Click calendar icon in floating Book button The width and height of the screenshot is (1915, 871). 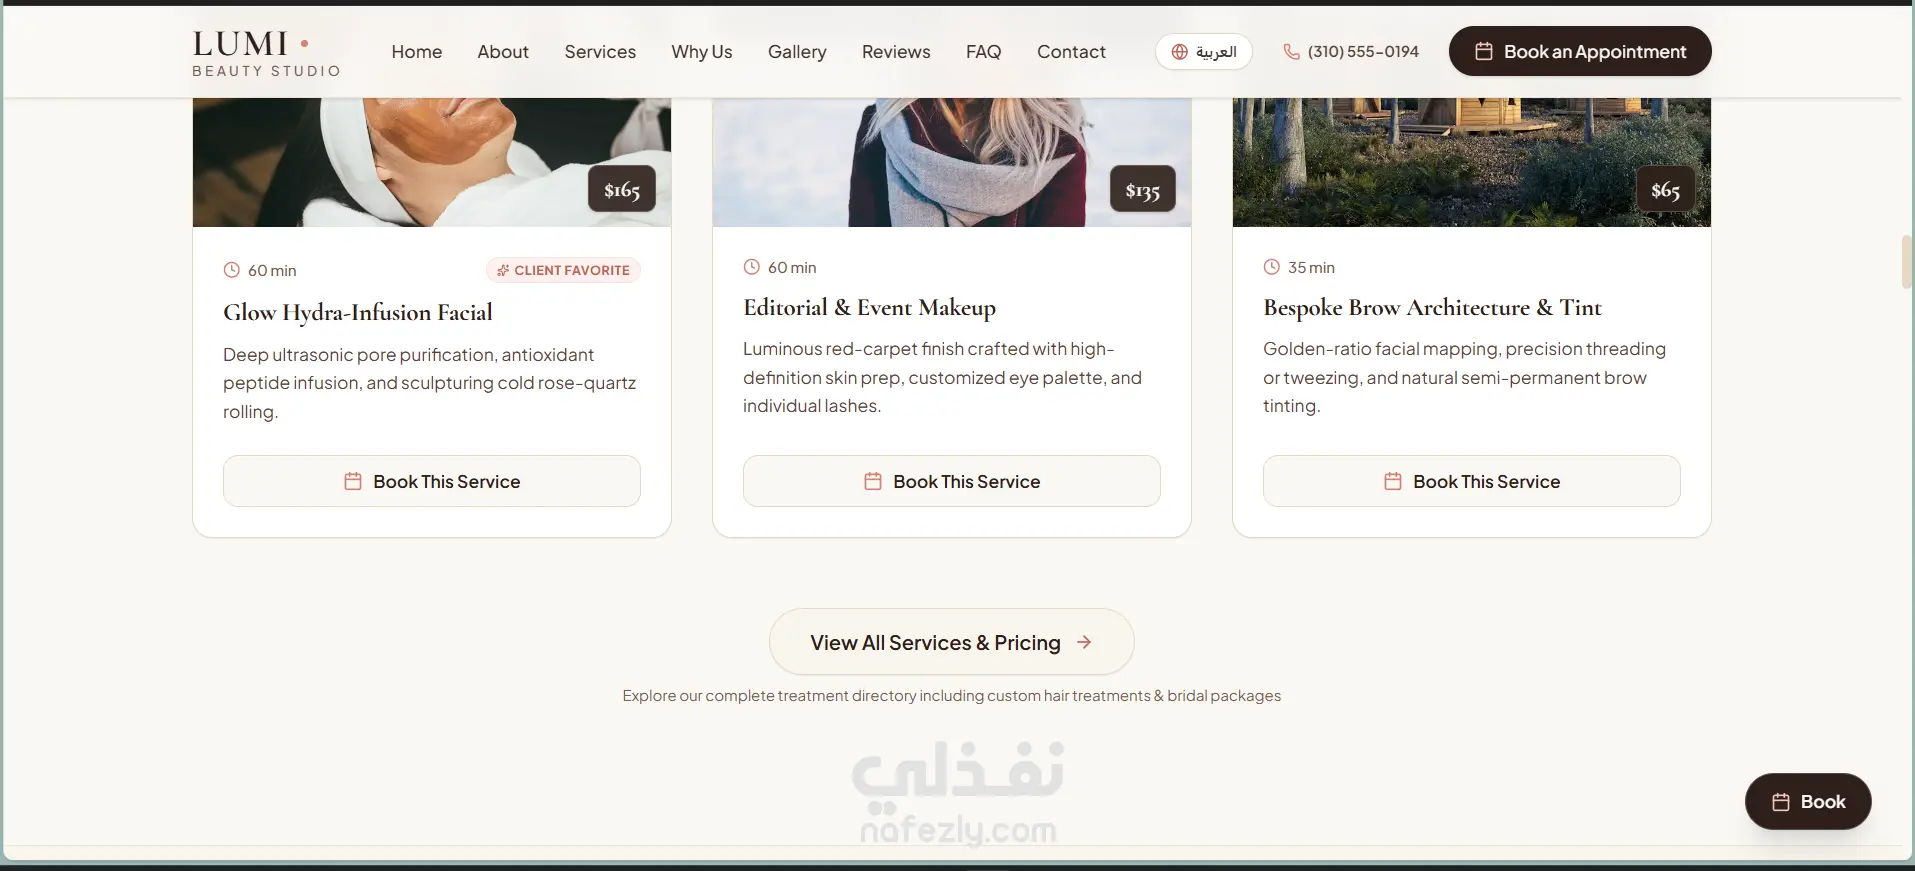tap(1781, 802)
